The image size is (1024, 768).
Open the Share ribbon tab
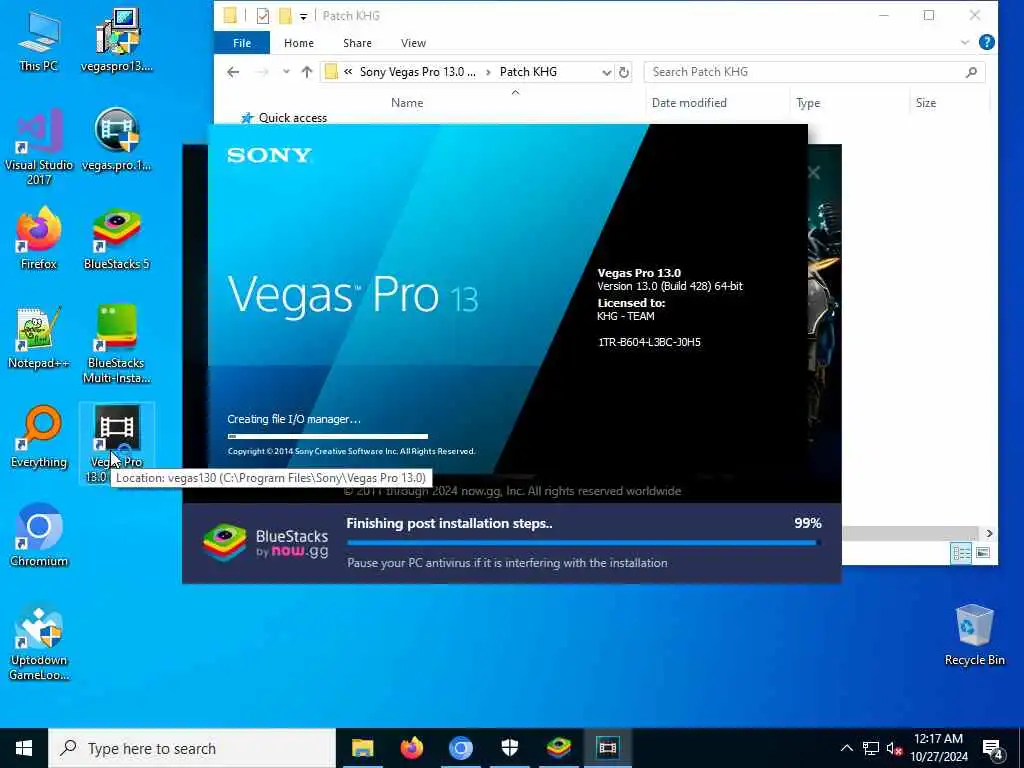(x=357, y=43)
